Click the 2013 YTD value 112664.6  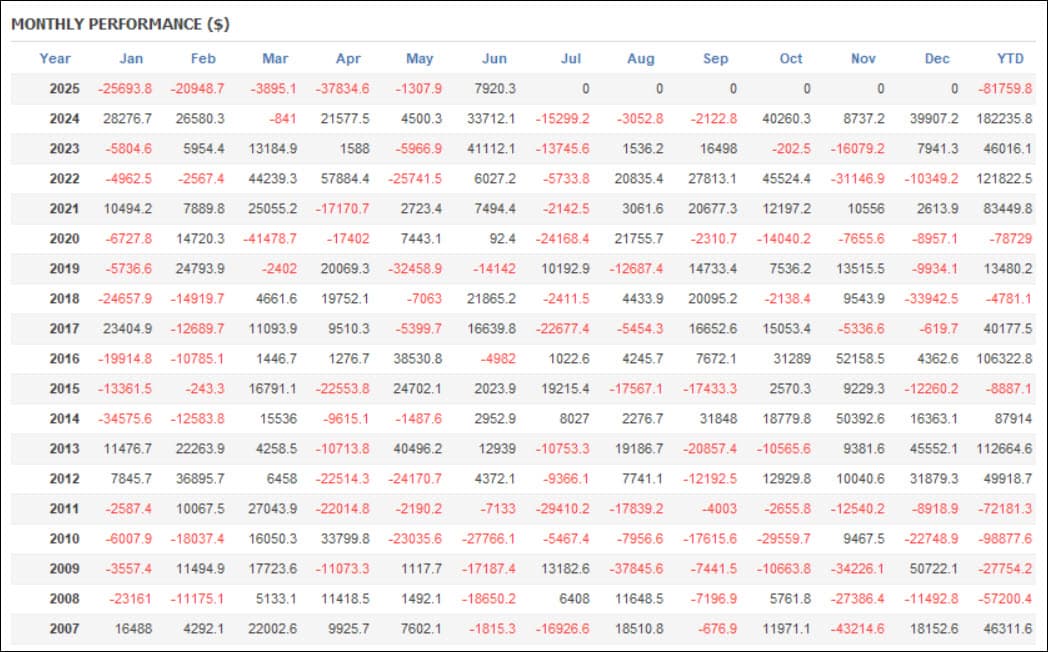[x=1004, y=449]
